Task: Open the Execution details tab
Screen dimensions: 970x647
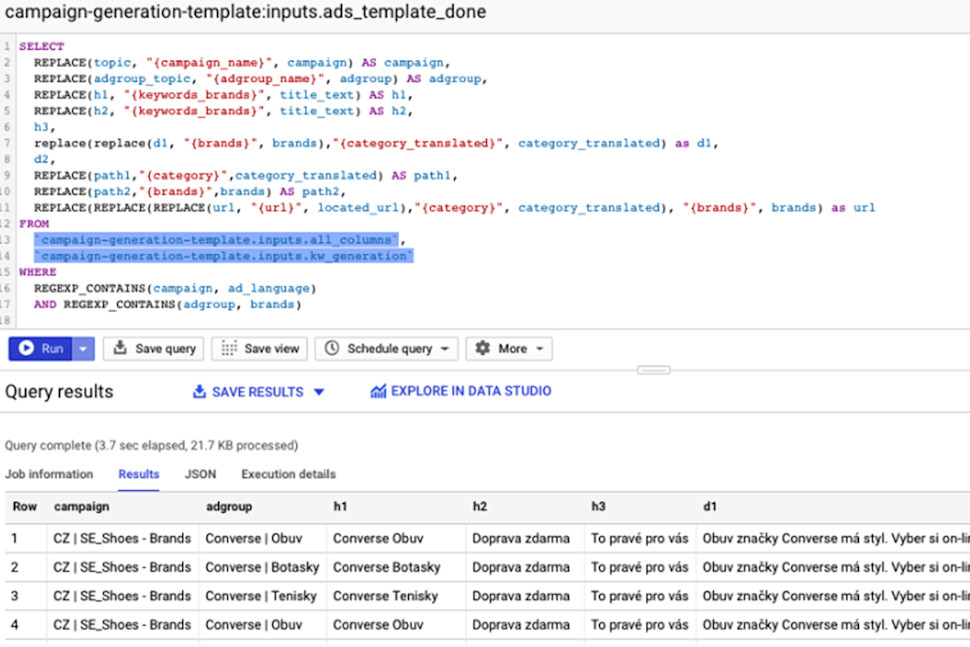Action: click(288, 474)
